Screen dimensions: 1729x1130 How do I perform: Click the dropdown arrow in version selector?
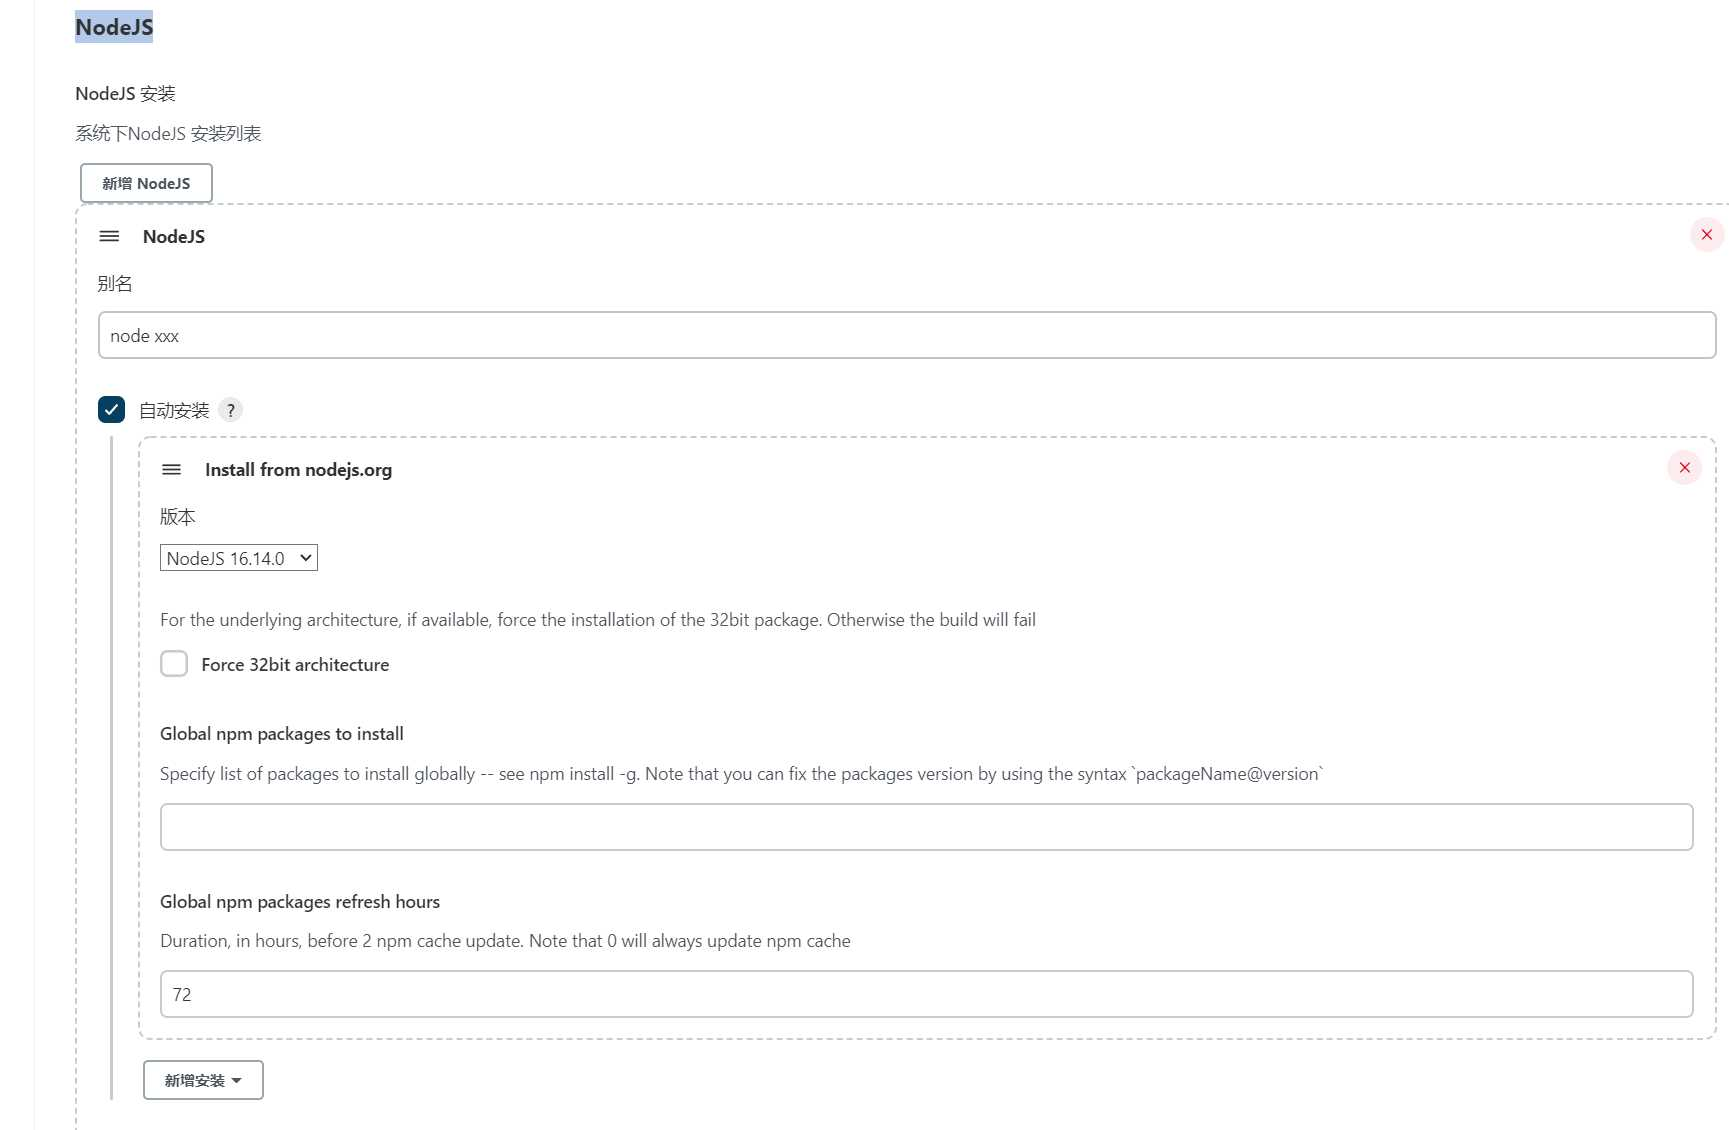pyautogui.click(x=306, y=558)
